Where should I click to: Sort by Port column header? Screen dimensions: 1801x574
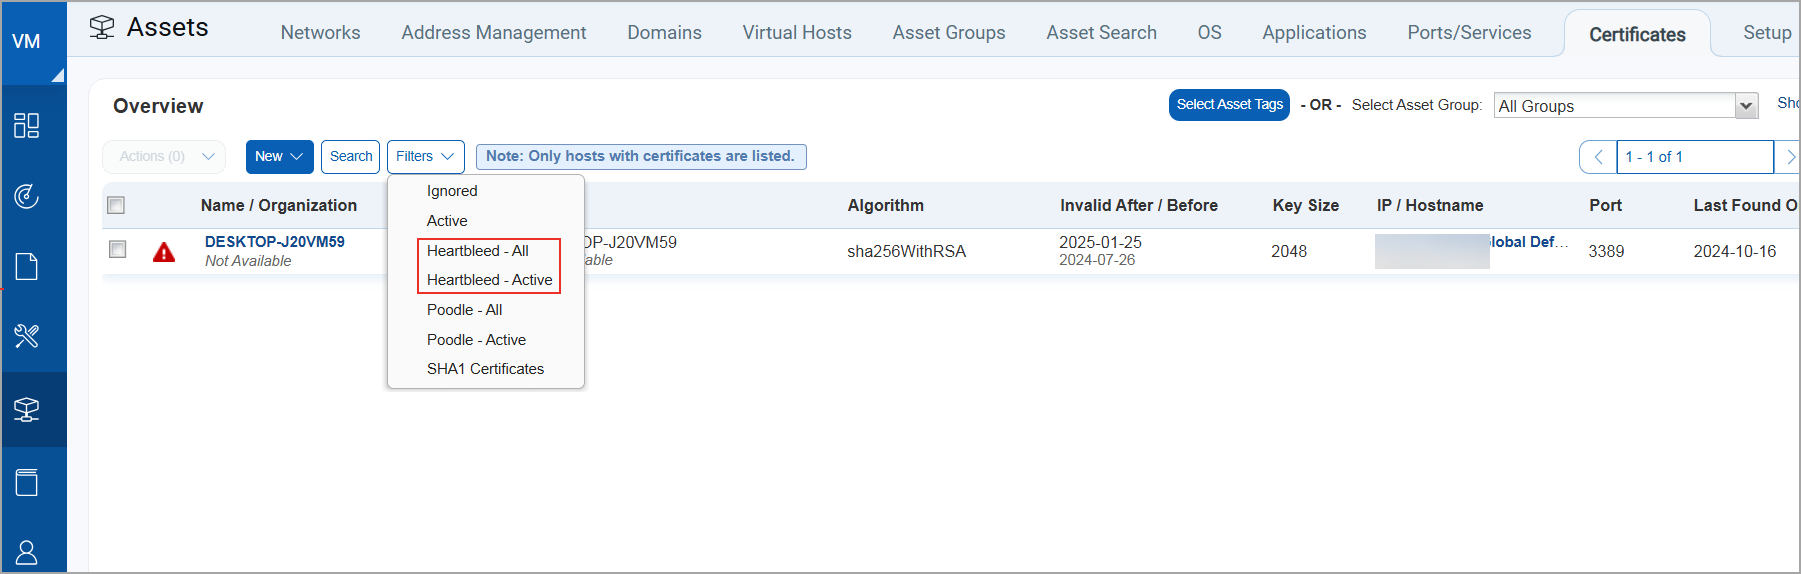(1606, 205)
